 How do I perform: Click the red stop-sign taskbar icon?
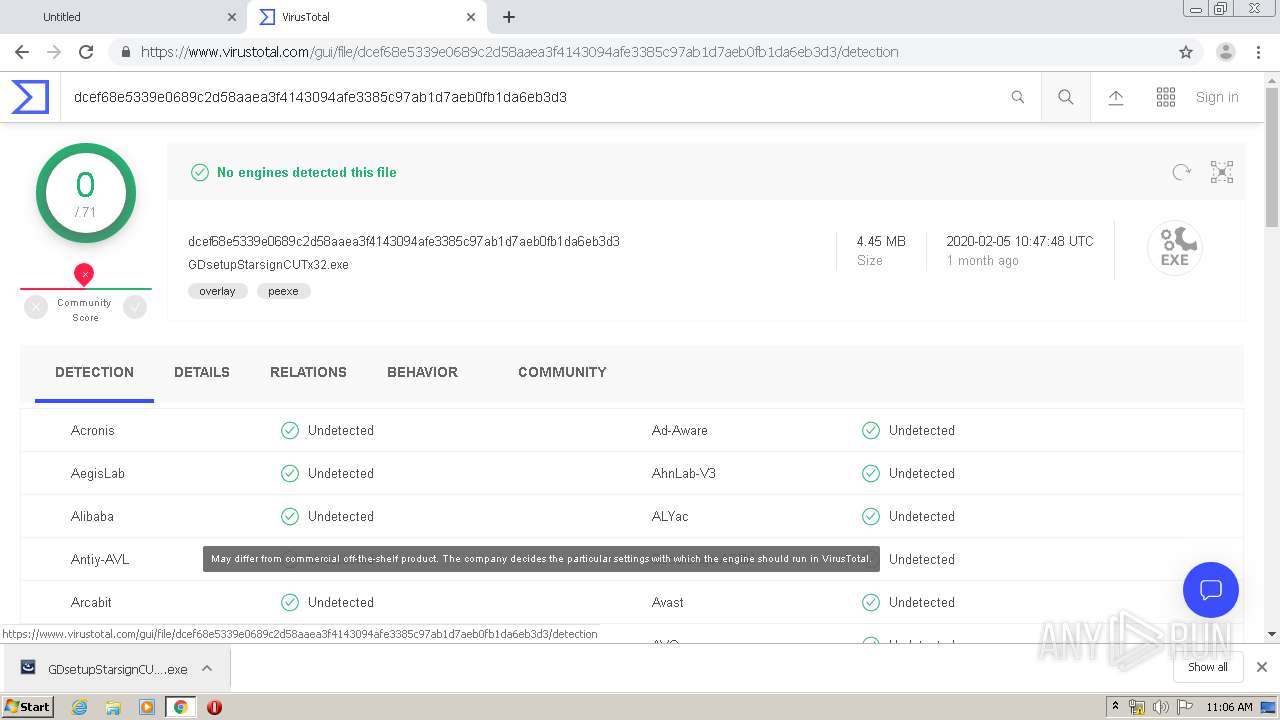coord(214,707)
